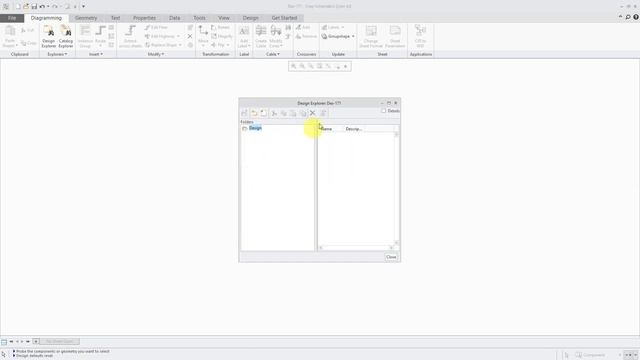
Task: Click the Save icon in quick access toolbar
Action: pyautogui.click(x=34, y=7)
